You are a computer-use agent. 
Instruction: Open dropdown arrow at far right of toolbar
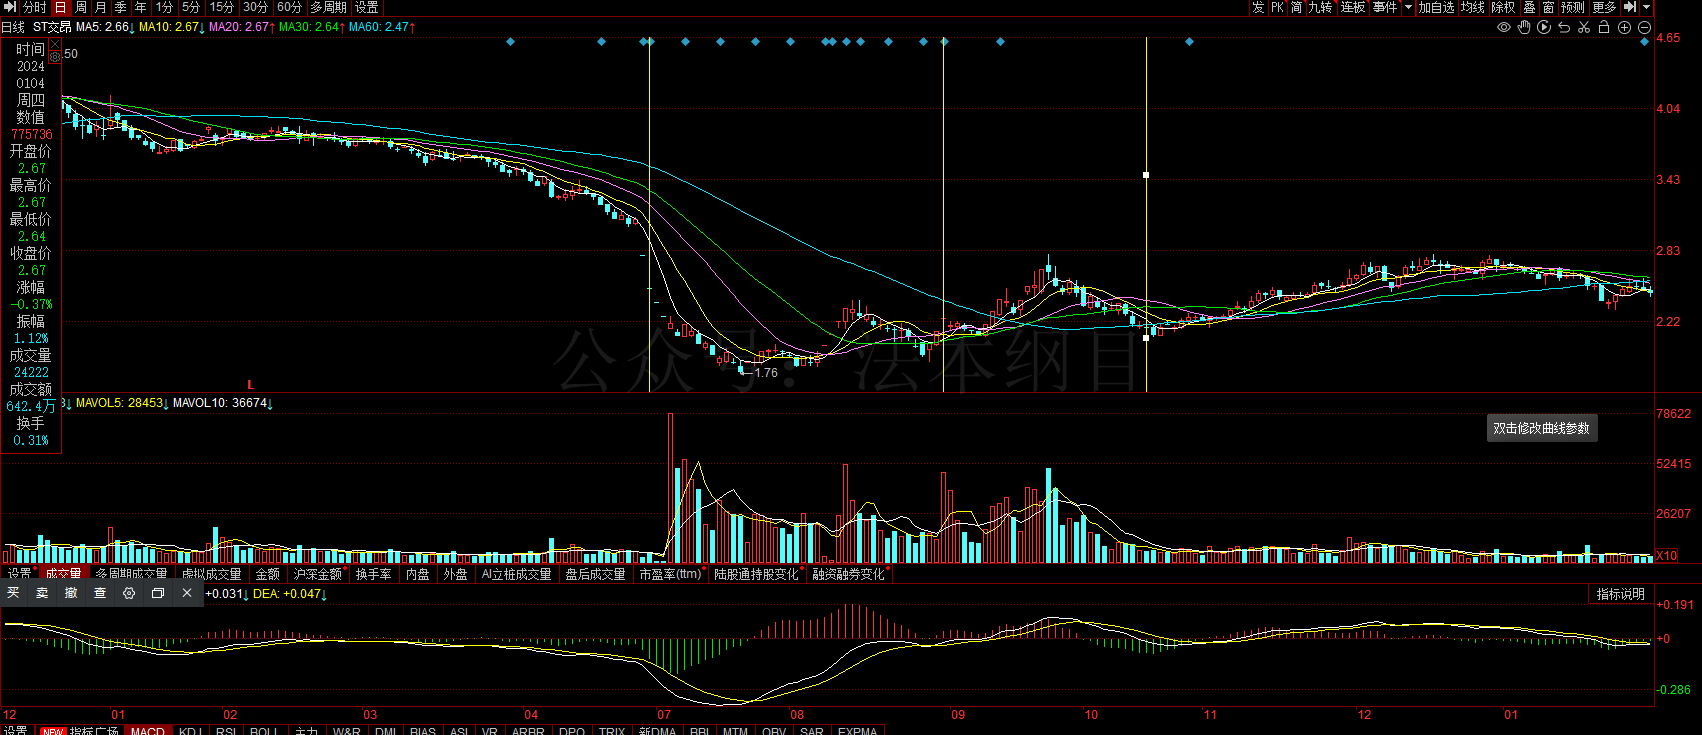[x=1646, y=7]
